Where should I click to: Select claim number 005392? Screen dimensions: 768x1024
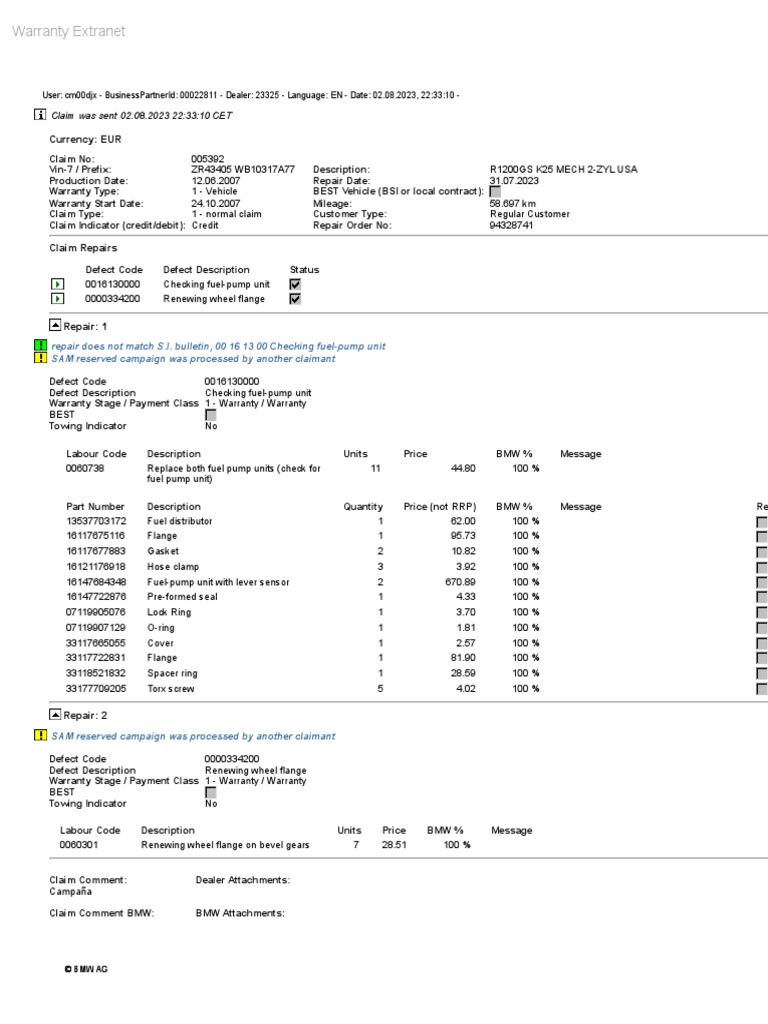pyautogui.click(x=208, y=159)
